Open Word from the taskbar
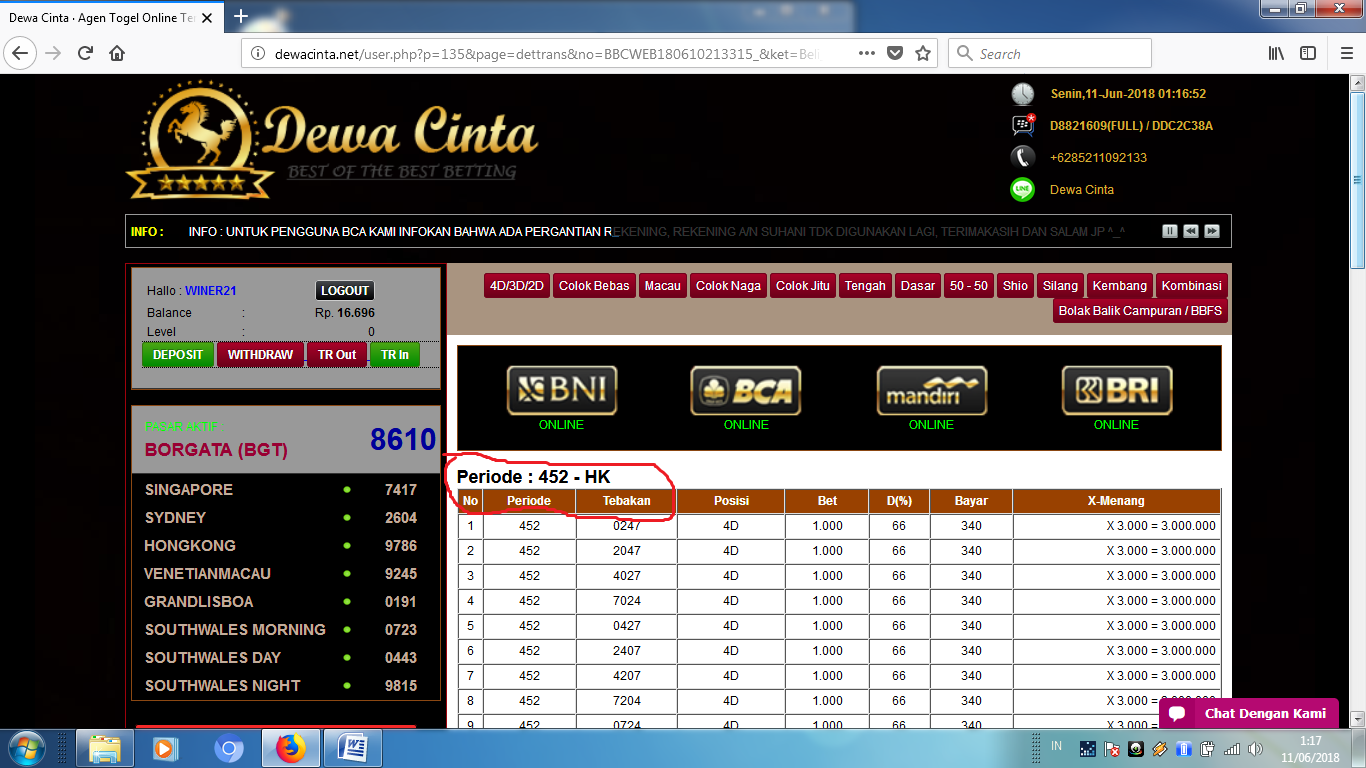1366x768 pixels. coord(352,748)
